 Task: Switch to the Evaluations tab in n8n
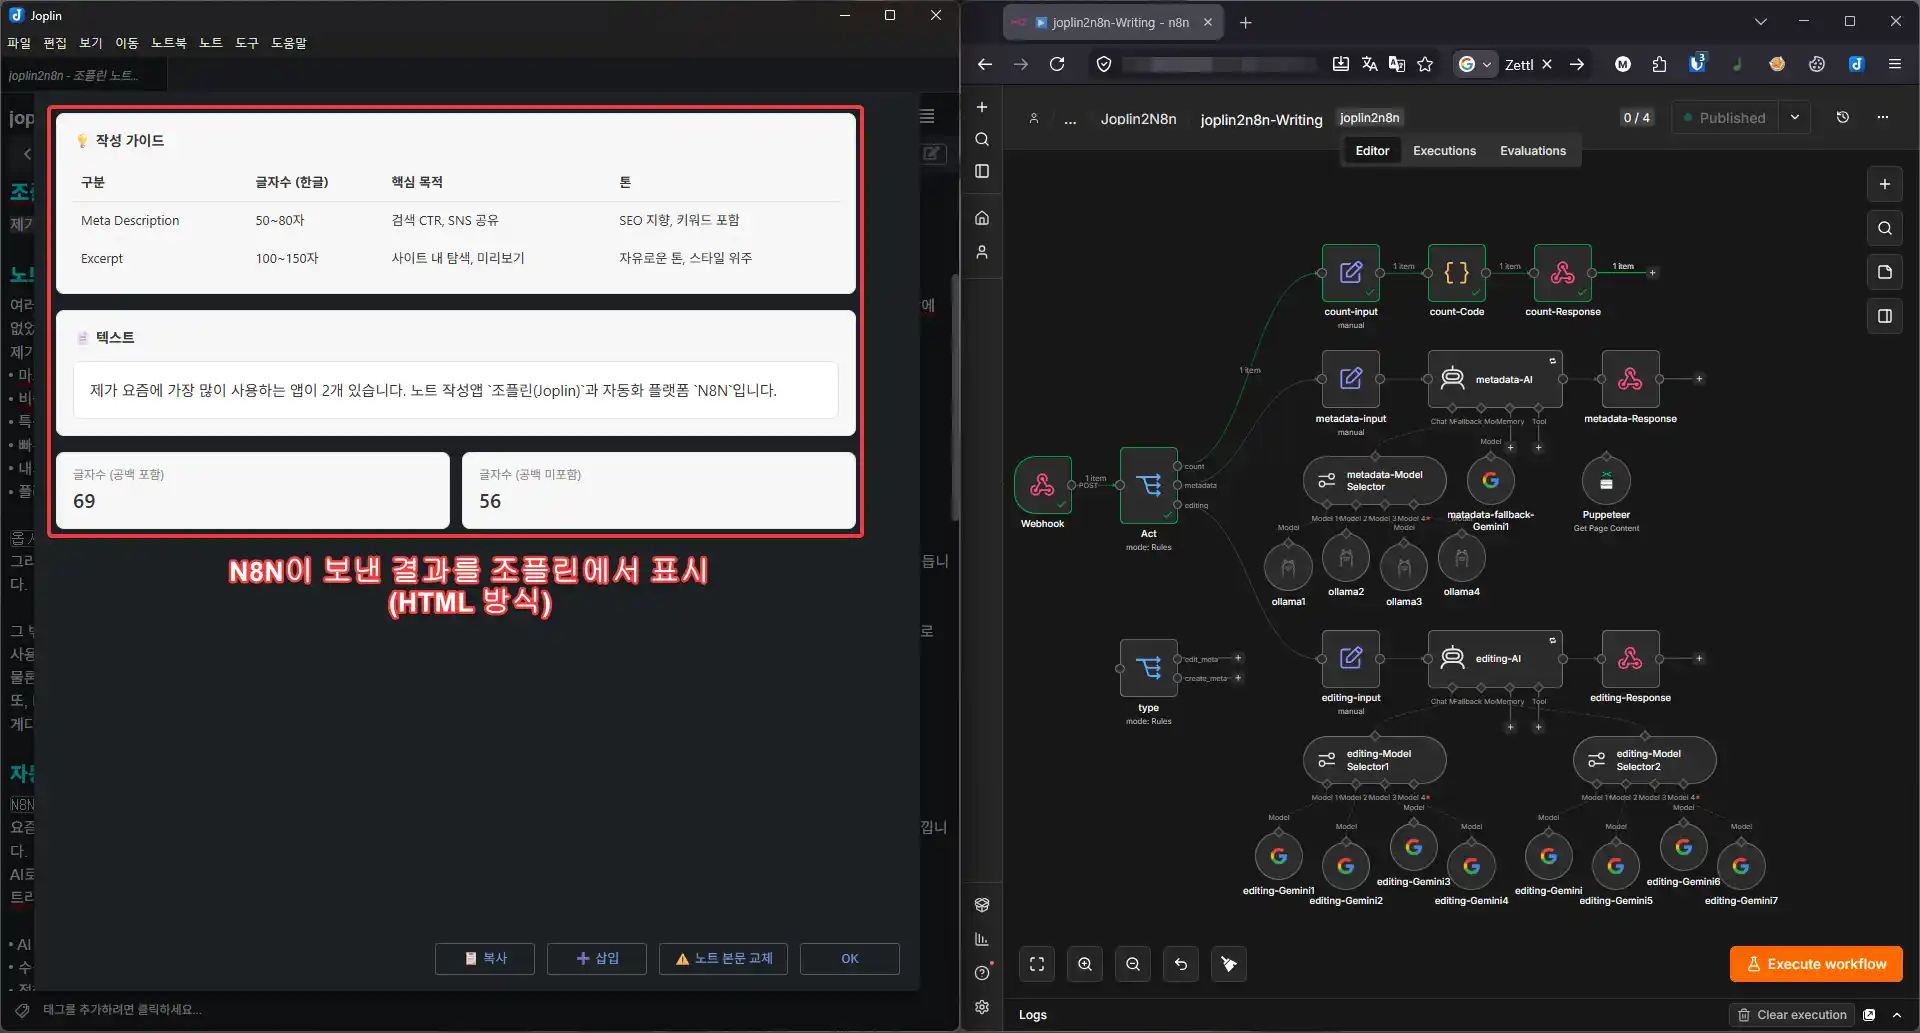coord(1533,151)
